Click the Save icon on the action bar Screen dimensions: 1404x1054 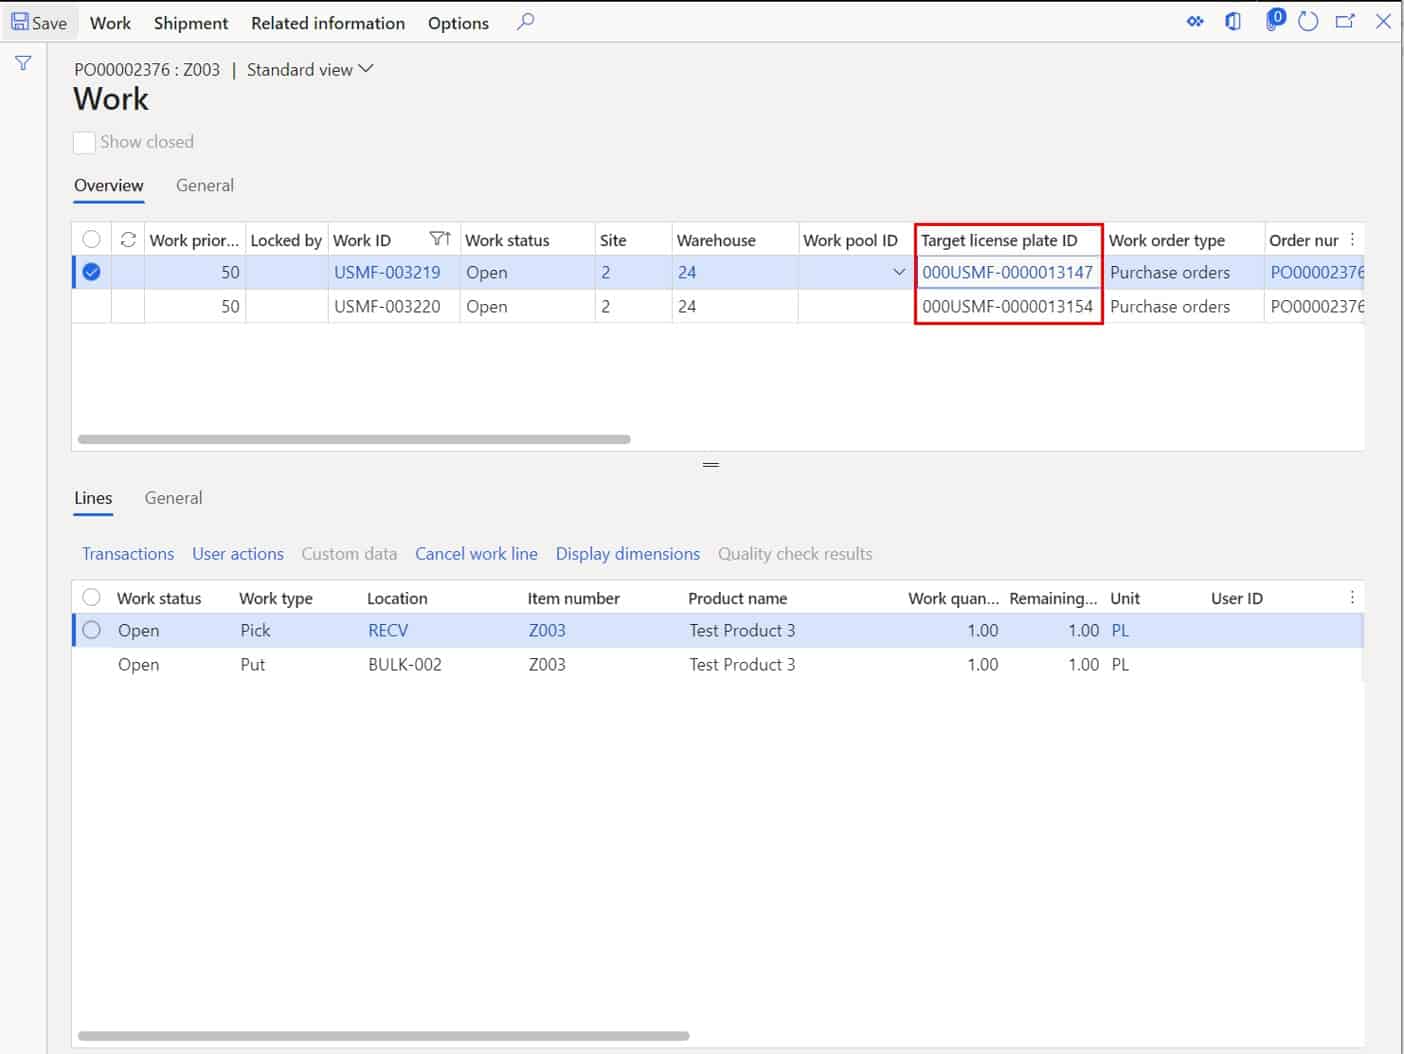[x=38, y=22]
